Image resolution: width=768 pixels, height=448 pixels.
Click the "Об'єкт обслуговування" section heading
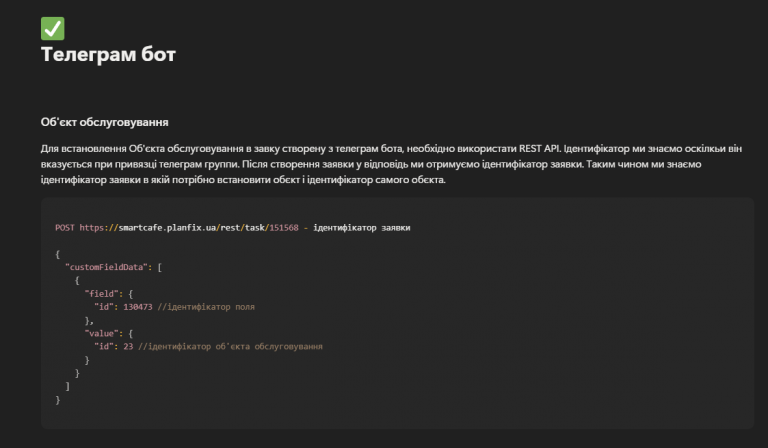(104, 122)
